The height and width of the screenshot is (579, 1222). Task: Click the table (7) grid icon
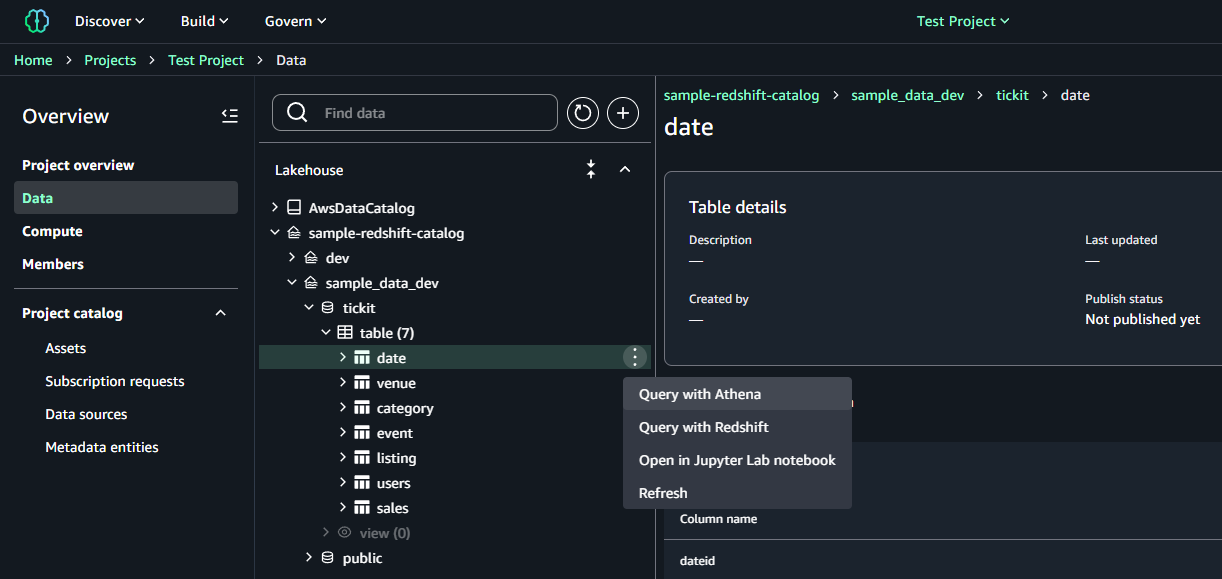pos(344,333)
